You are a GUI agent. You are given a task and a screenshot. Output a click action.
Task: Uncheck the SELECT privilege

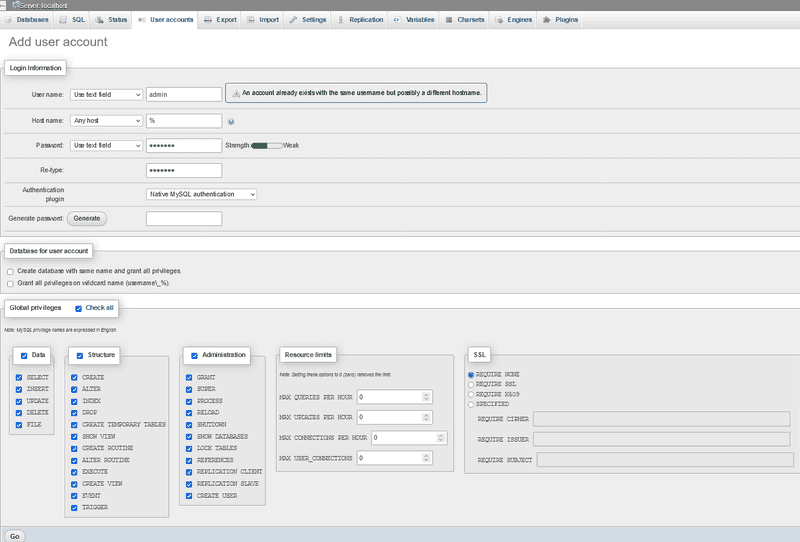19,378
